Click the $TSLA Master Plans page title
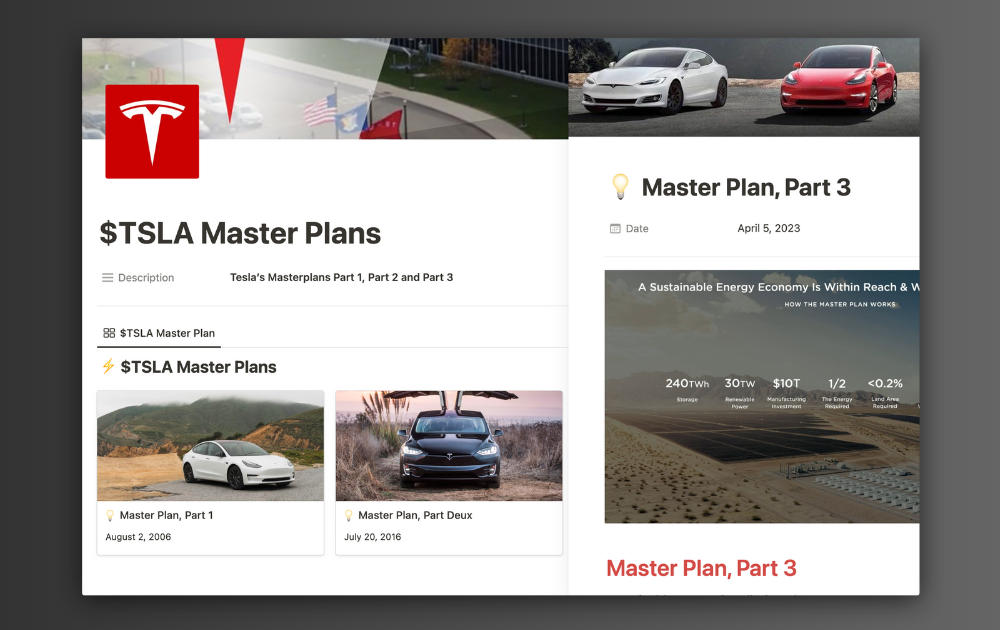 (240, 233)
